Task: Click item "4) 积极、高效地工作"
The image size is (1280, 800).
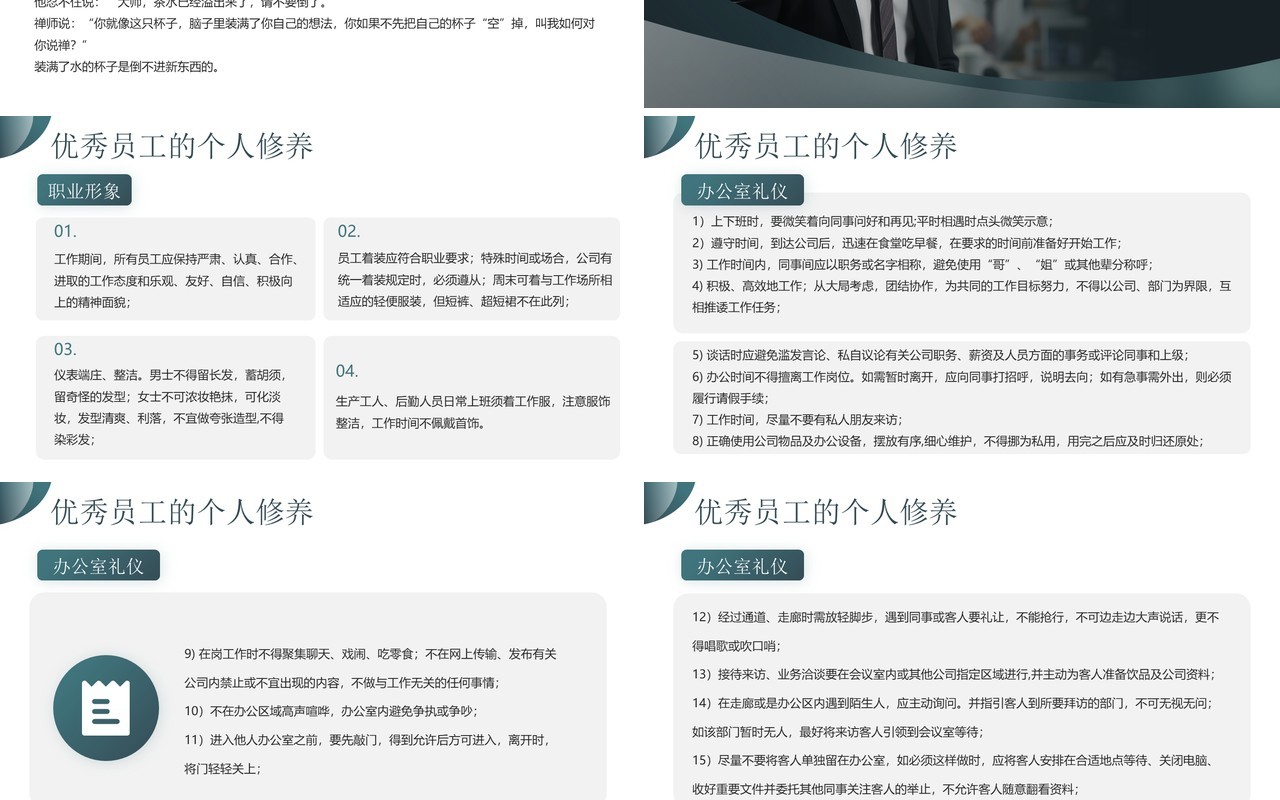Action: pyautogui.click(x=961, y=297)
